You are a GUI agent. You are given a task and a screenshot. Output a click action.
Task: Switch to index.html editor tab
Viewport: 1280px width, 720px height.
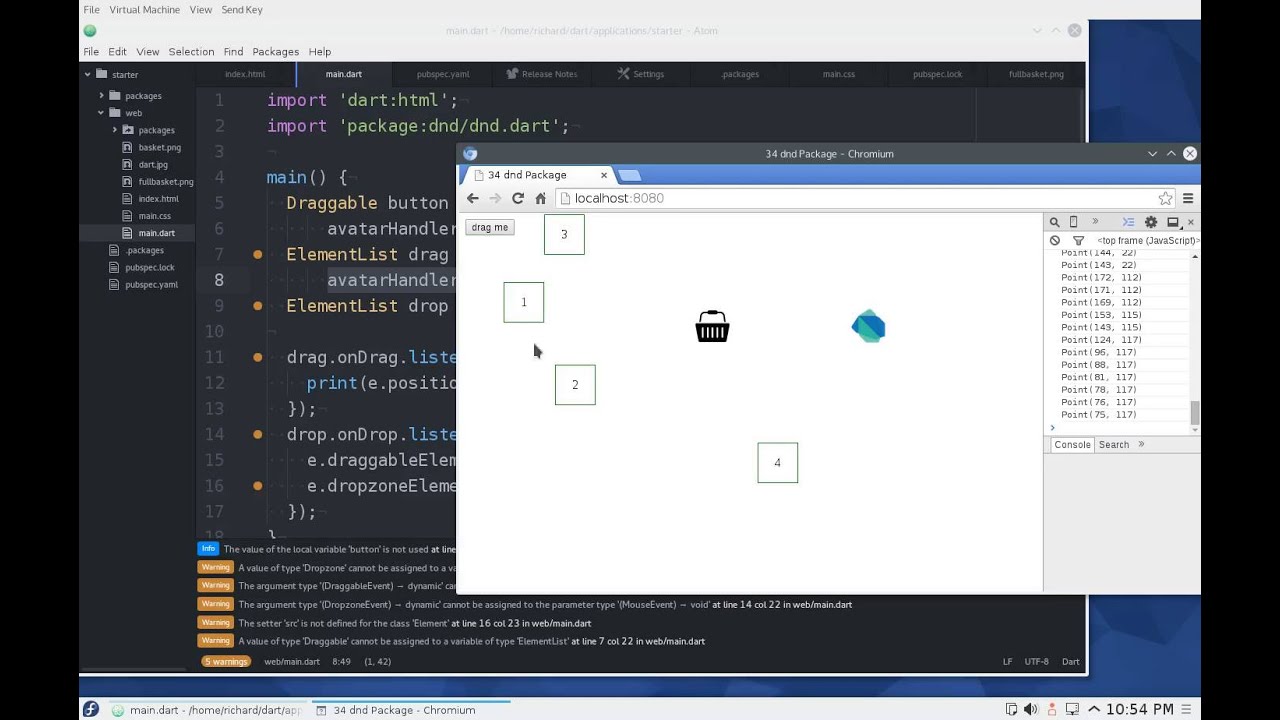[245, 74]
